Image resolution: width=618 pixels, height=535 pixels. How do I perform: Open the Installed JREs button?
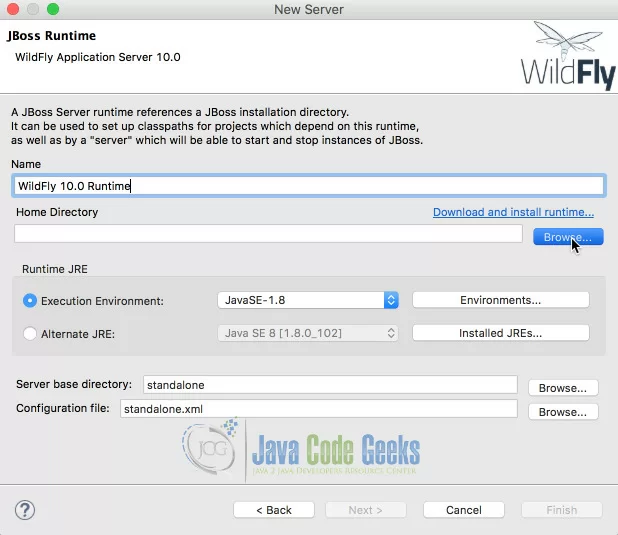[x=501, y=333]
